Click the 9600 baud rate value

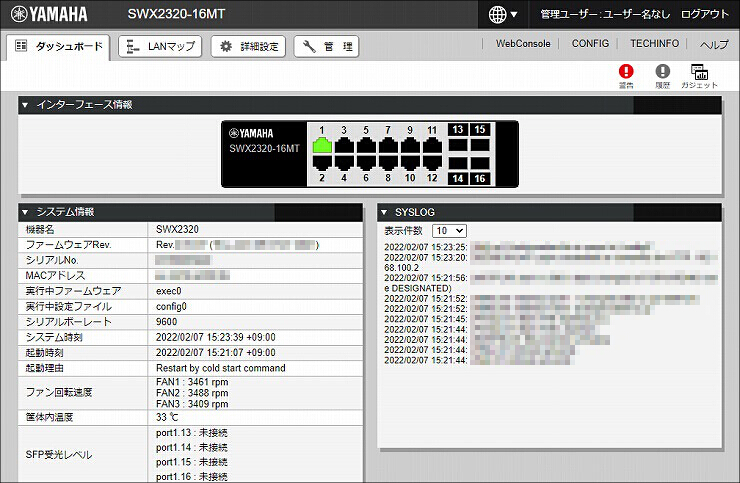(x=167, y=322)
